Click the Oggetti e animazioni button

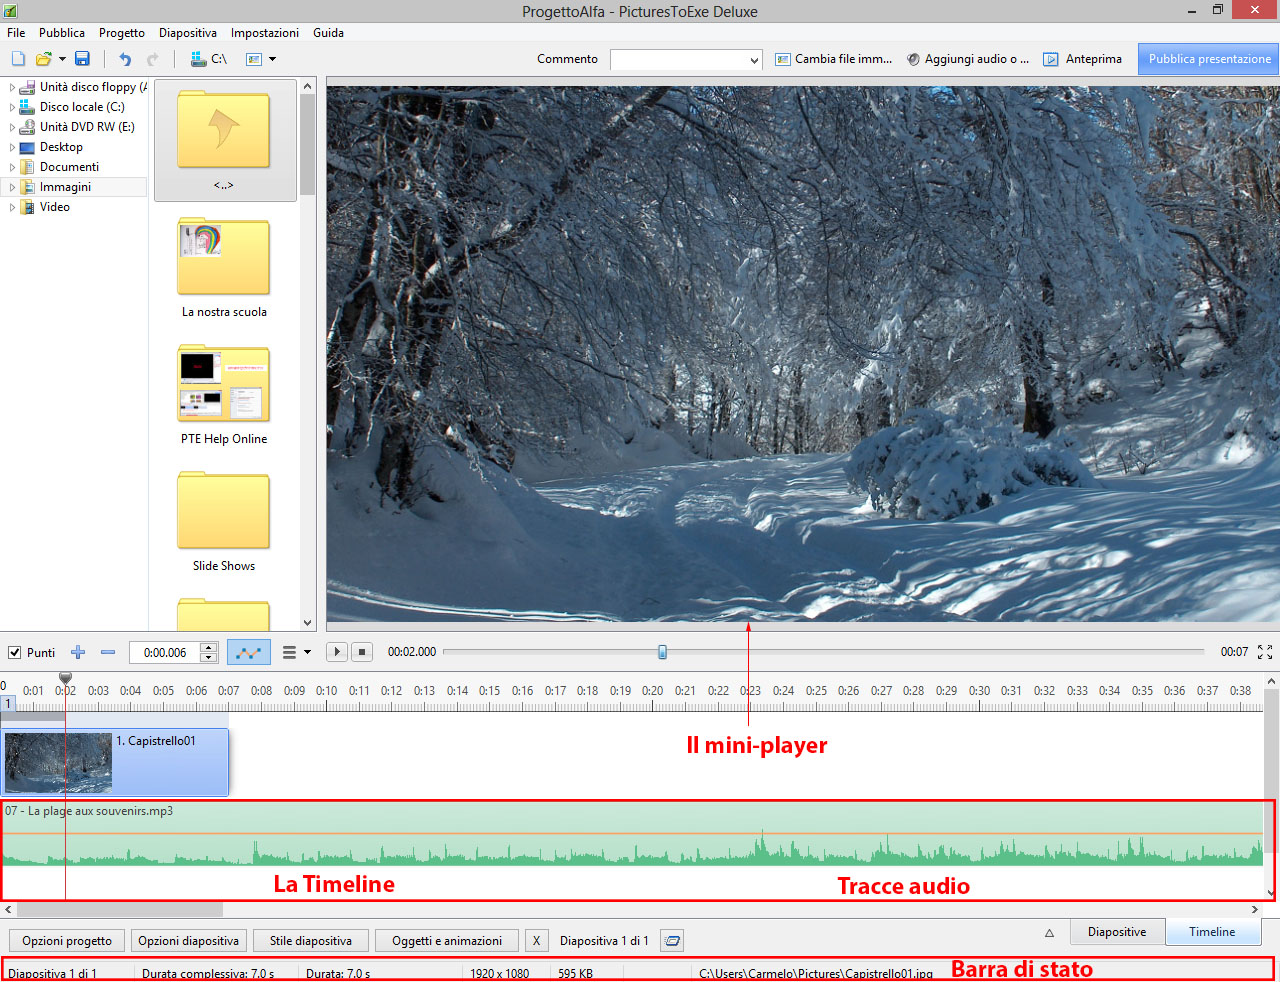[447, 941]
